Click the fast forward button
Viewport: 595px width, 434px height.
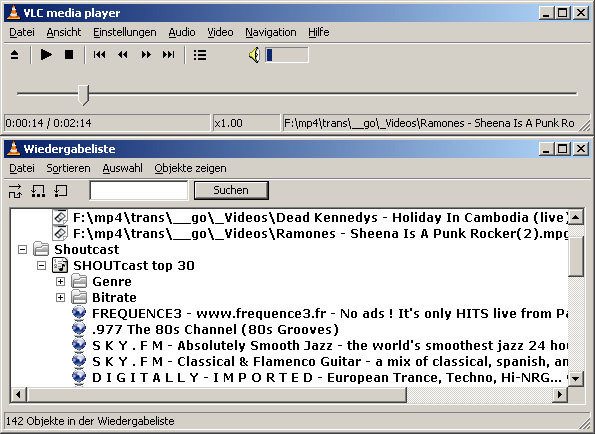[146, 55]
